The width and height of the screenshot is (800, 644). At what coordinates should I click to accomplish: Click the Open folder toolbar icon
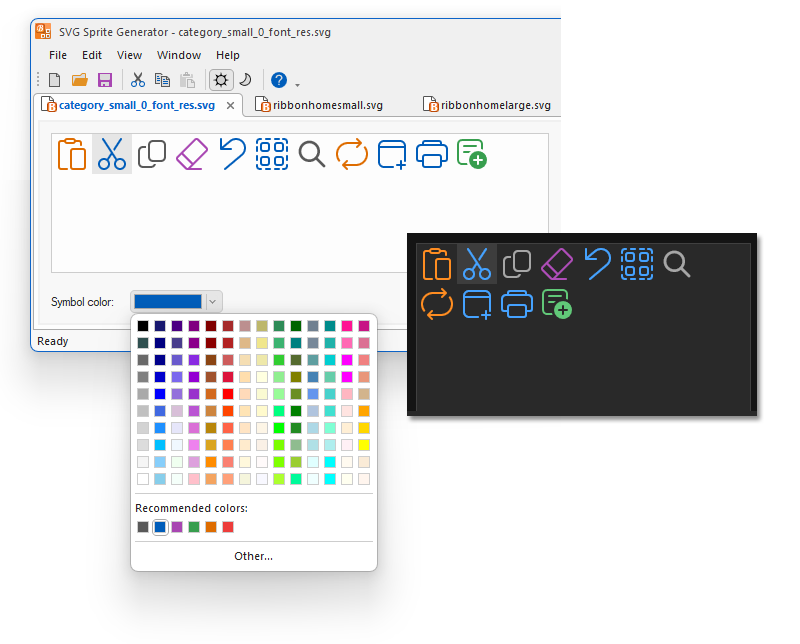[x=80, y=80]
